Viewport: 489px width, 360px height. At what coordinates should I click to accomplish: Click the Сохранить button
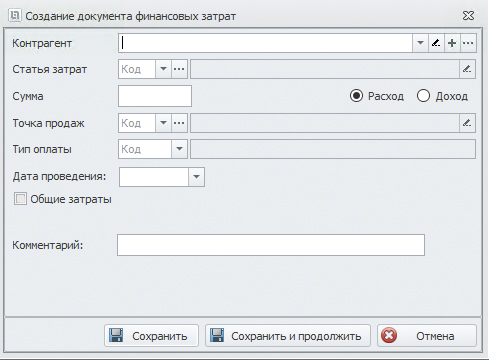pyautogui.click(x=151, y=336)
